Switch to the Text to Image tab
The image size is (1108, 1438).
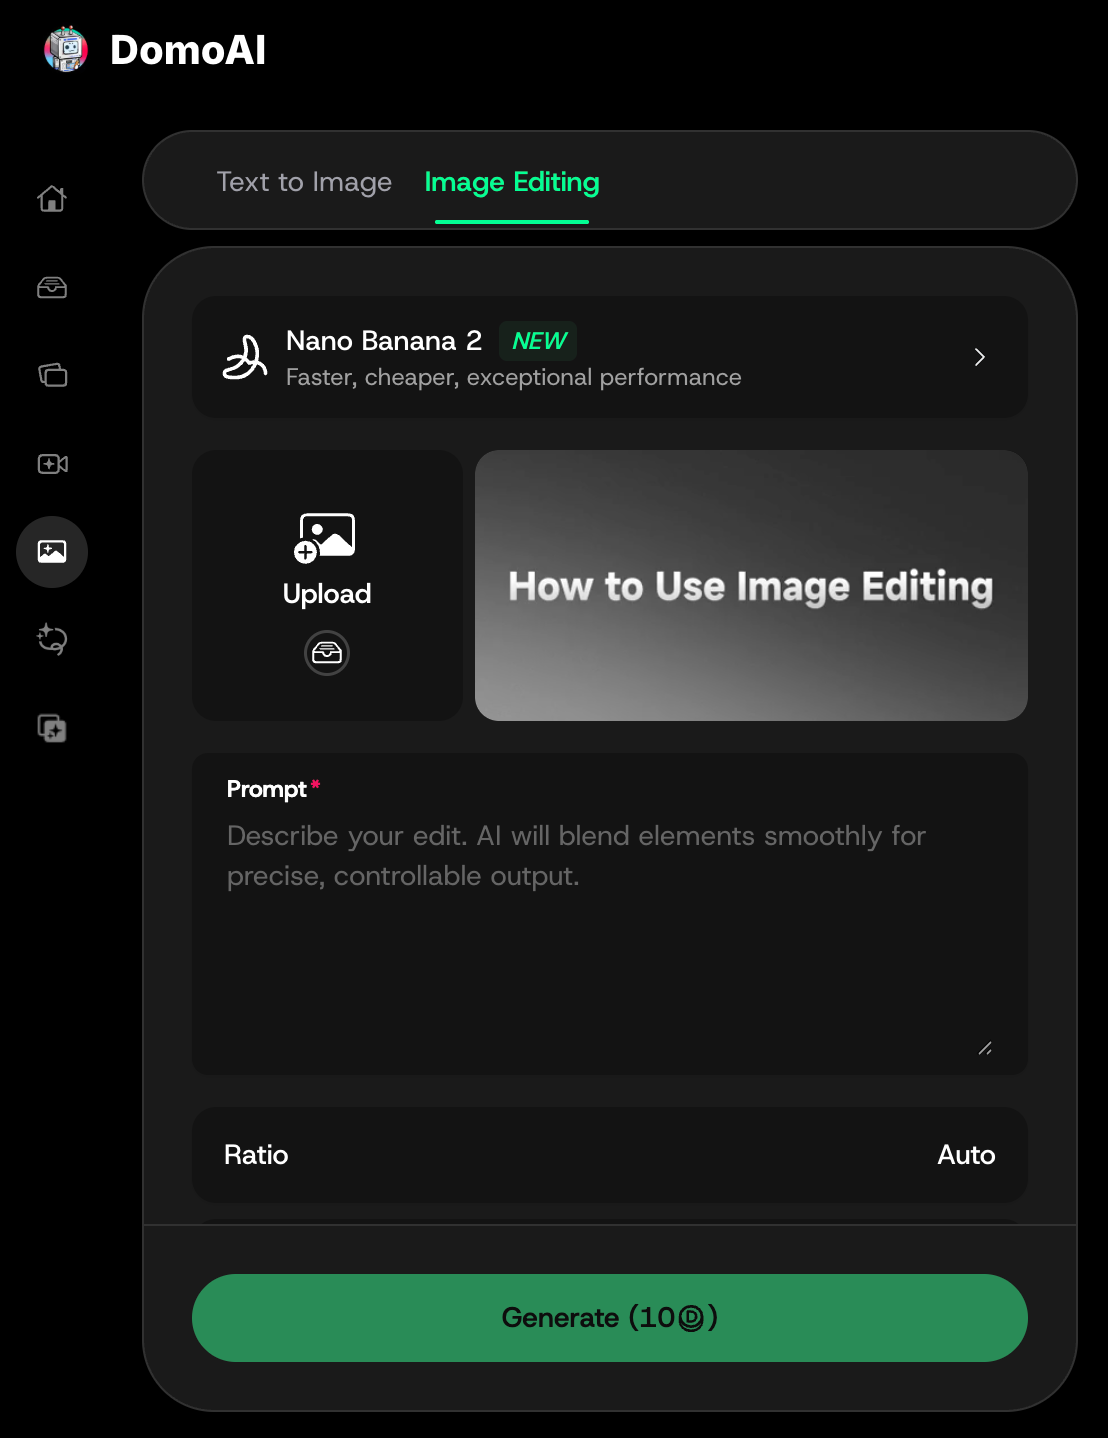click(x=304, y=182)
